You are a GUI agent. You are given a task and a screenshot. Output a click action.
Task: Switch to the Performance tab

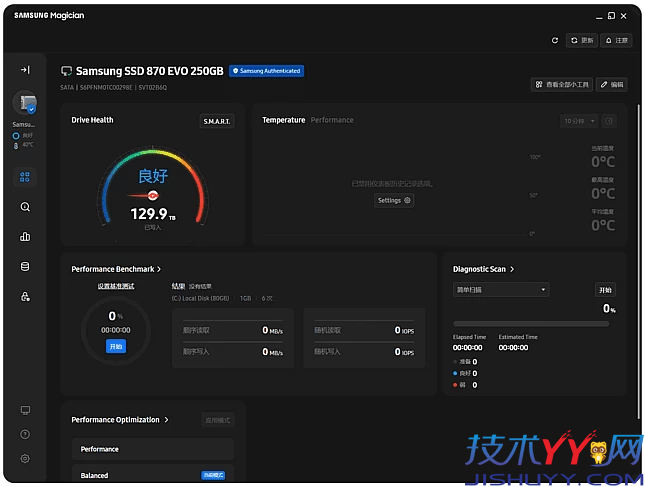tap(332, 120)
